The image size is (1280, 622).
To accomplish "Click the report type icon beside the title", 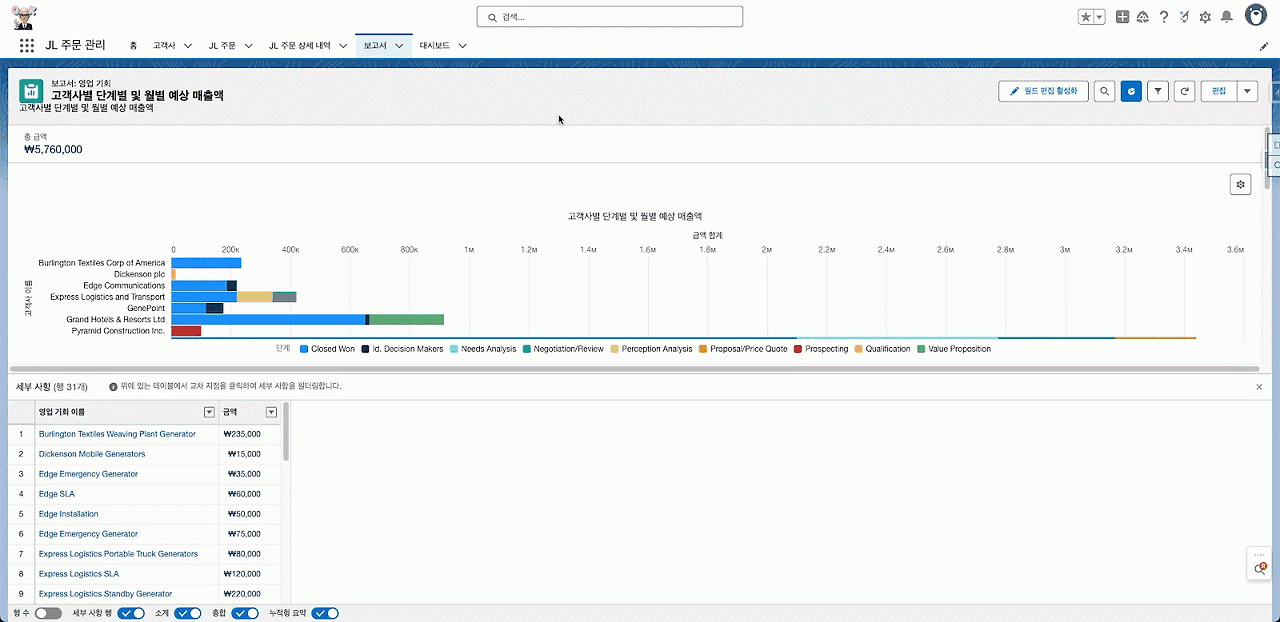I will click(30, 90).
